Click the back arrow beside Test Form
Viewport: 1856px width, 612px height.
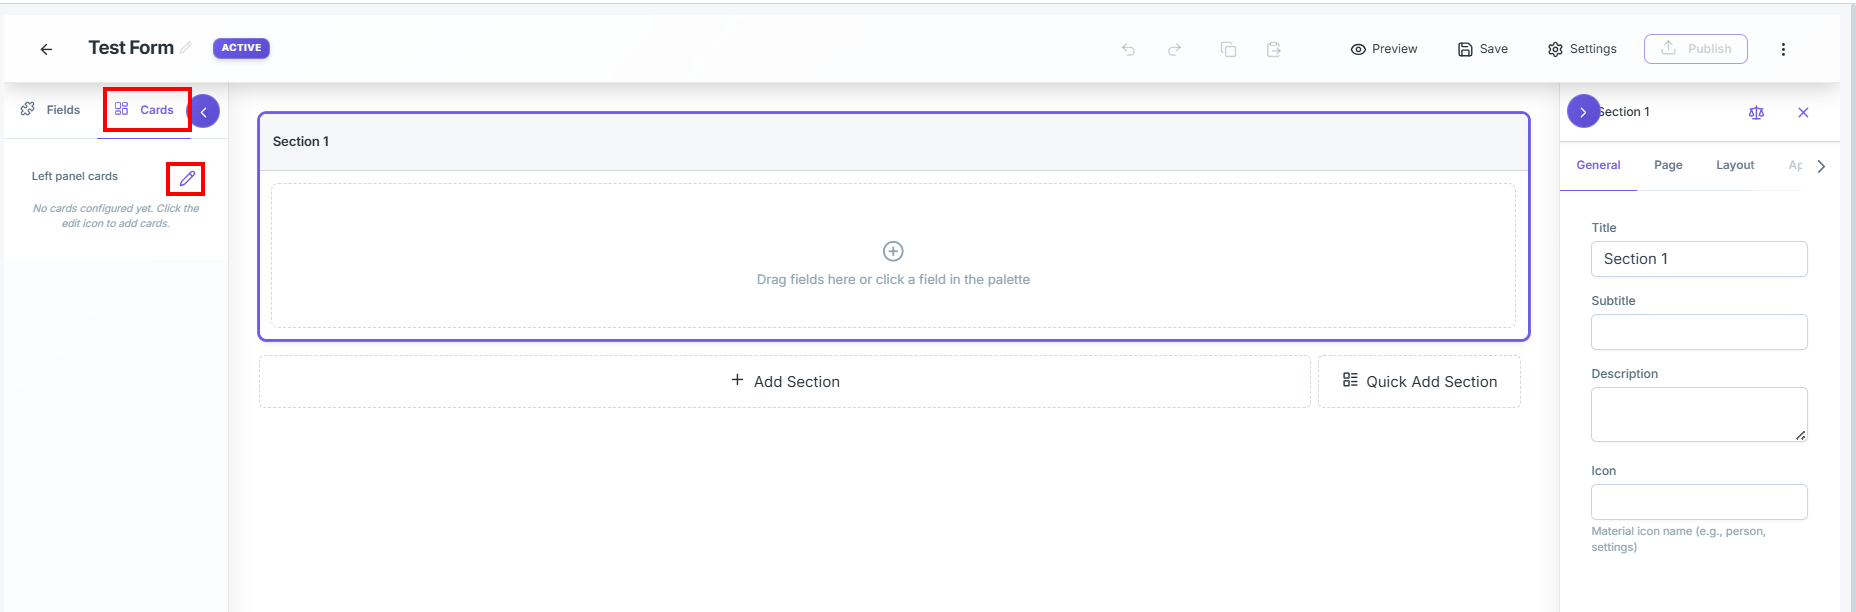(46, 49)
